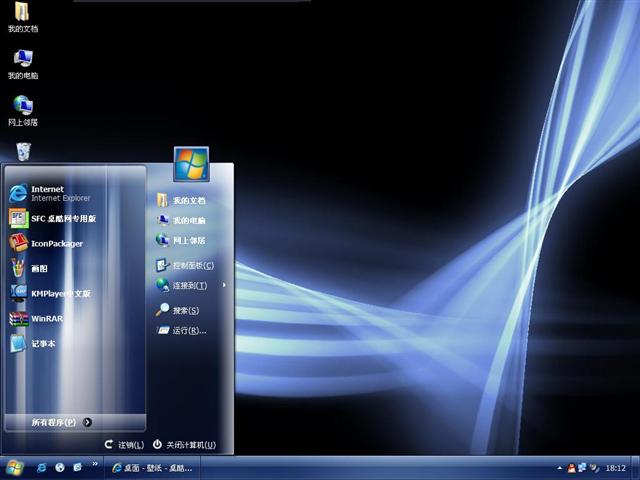
Task: Click the 注销(L) log off button
Action: click(x=124, y=444)
